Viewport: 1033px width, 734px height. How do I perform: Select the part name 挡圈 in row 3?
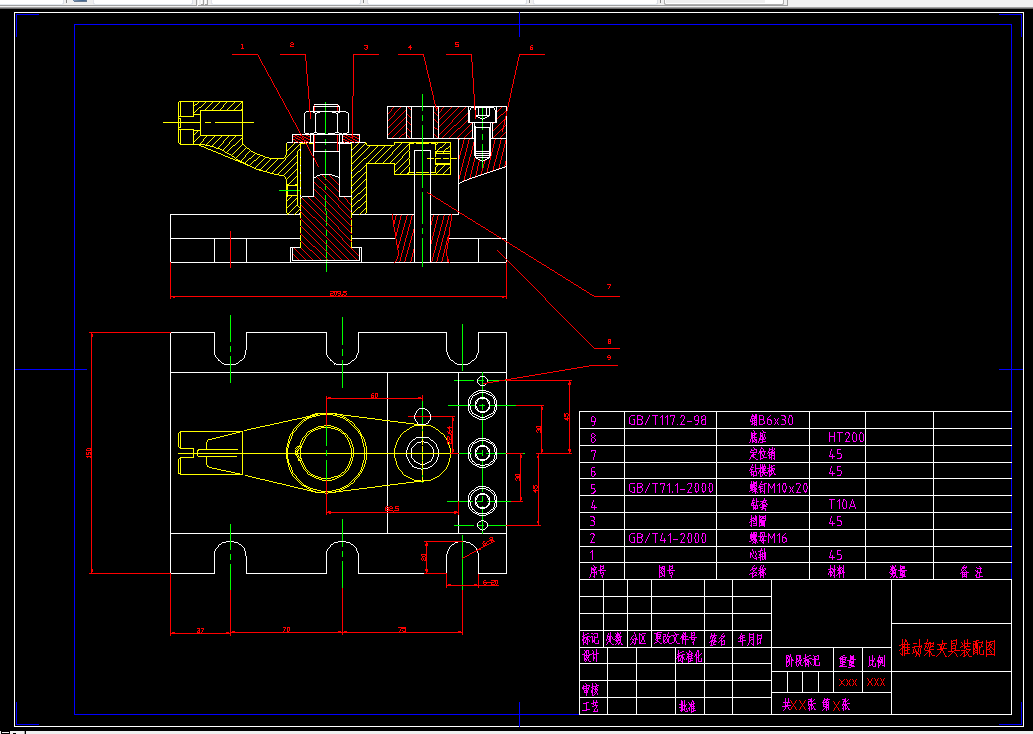point(759,521)
